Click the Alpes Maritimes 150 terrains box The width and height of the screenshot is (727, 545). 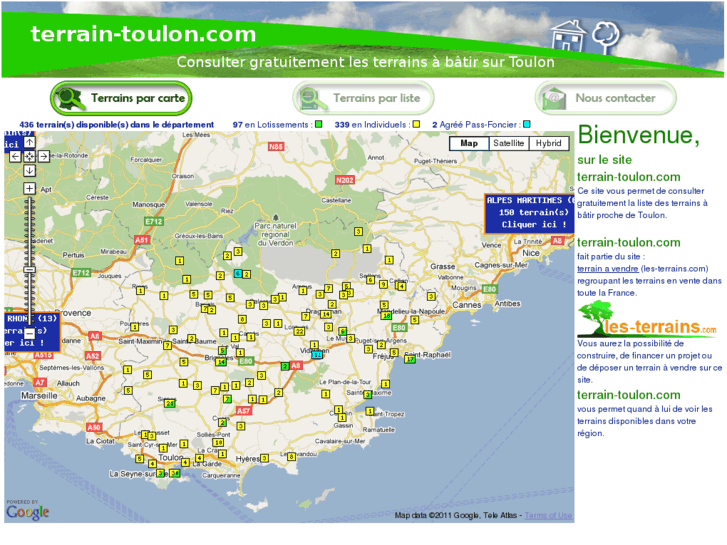point(529,213)
